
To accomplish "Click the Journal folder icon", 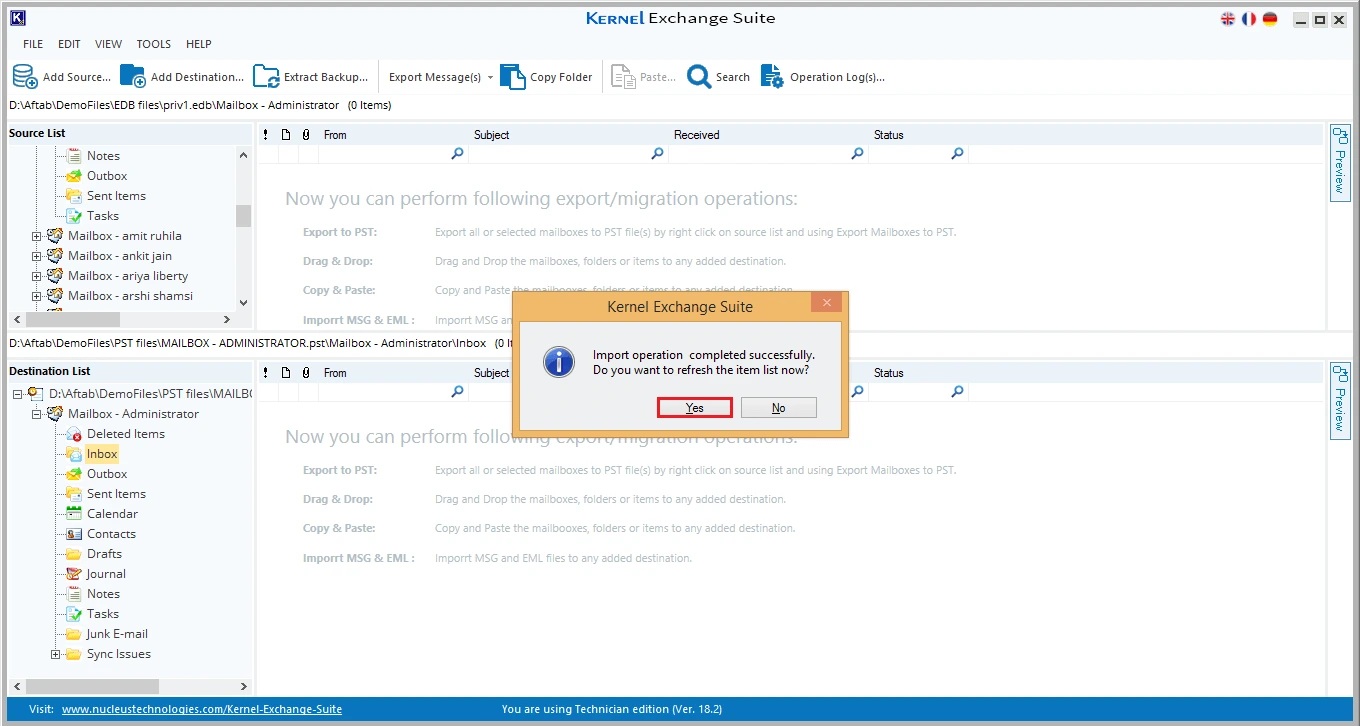I will [x=74, y=574].
